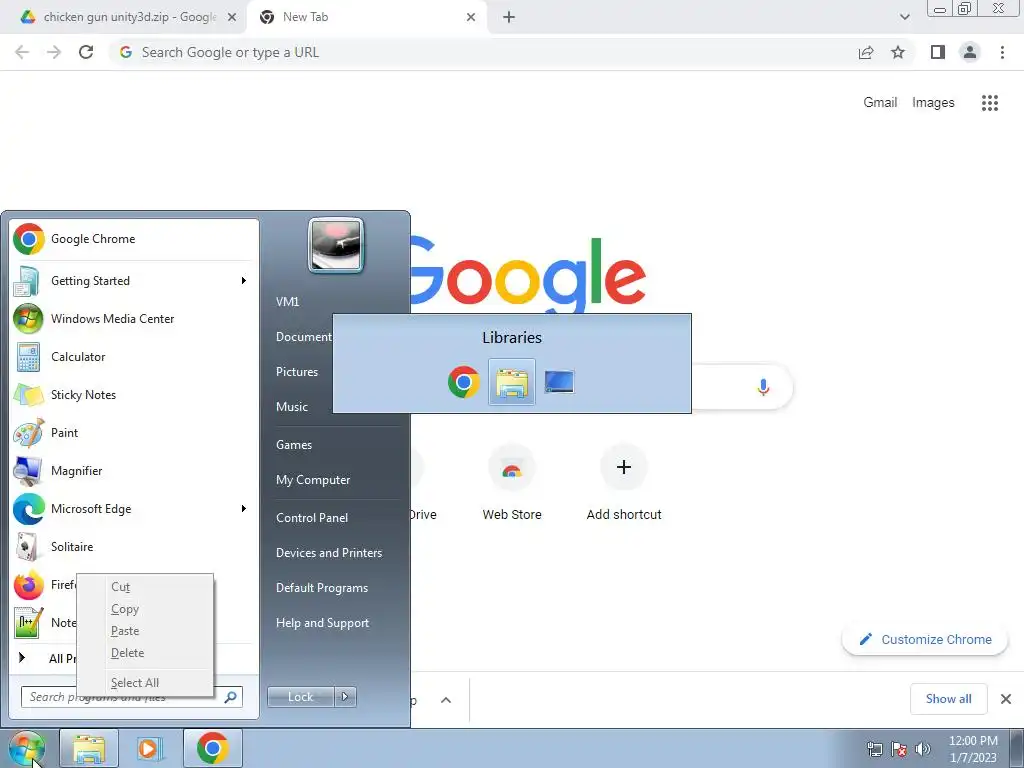Toggle Chrome side panel
1024x768 pixels.
(938, 52)
